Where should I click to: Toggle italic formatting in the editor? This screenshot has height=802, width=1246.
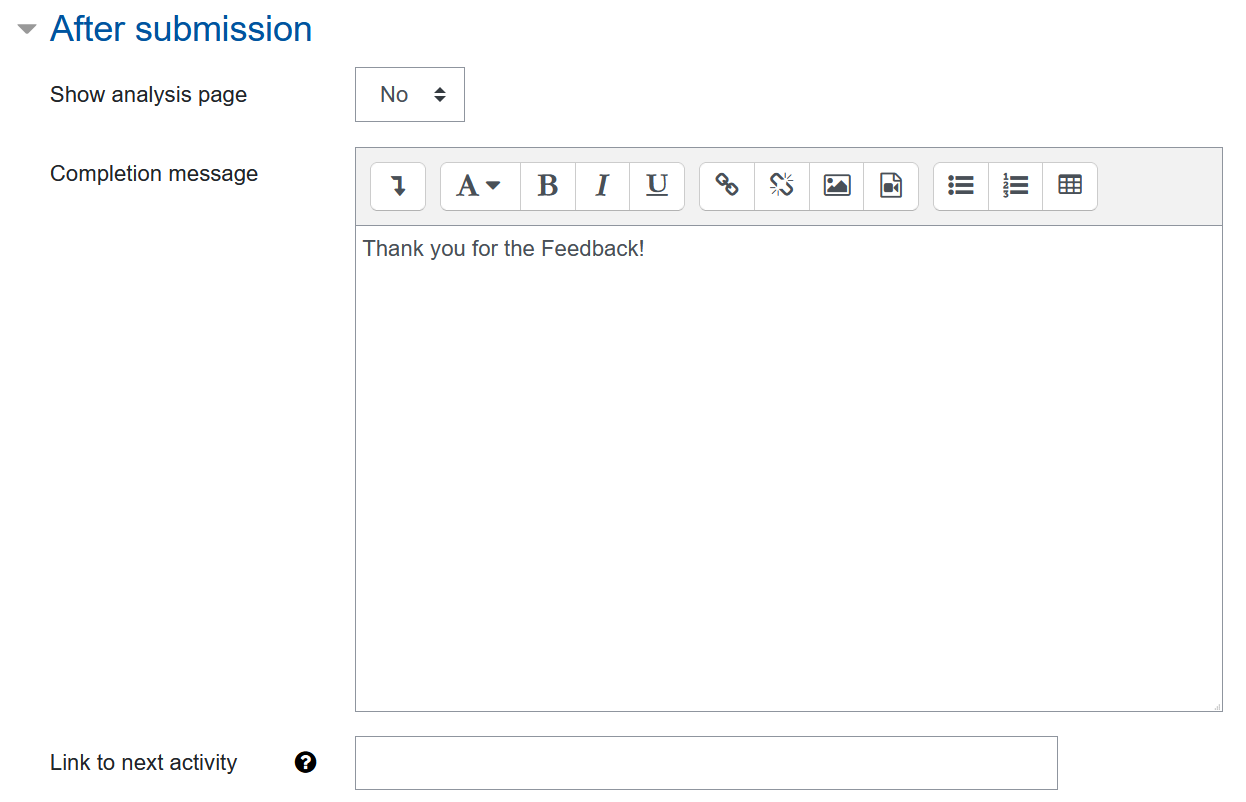click(x=602, y=186)
